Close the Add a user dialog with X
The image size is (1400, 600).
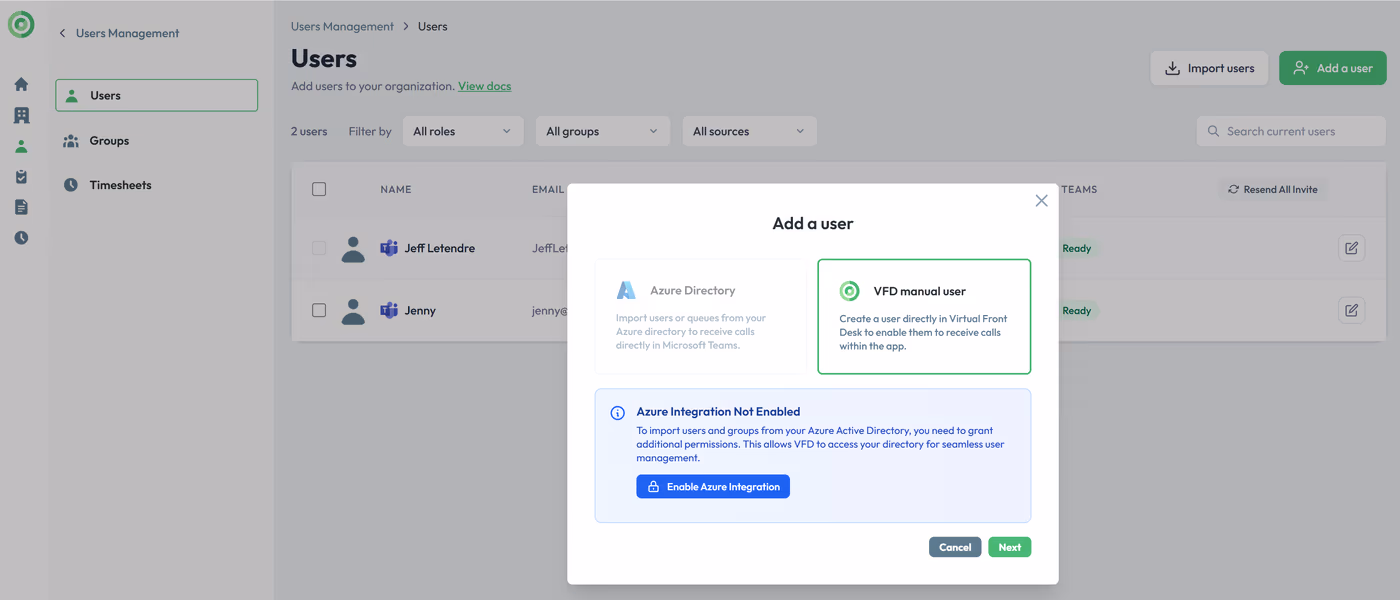pyautogui.click(x=1041, y=201)
